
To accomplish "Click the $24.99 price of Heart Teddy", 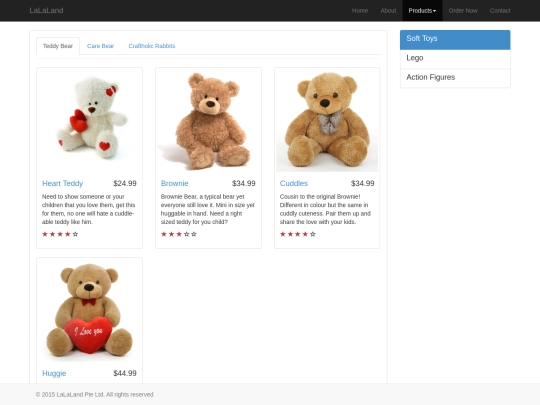I will click(x=125, y=184).
